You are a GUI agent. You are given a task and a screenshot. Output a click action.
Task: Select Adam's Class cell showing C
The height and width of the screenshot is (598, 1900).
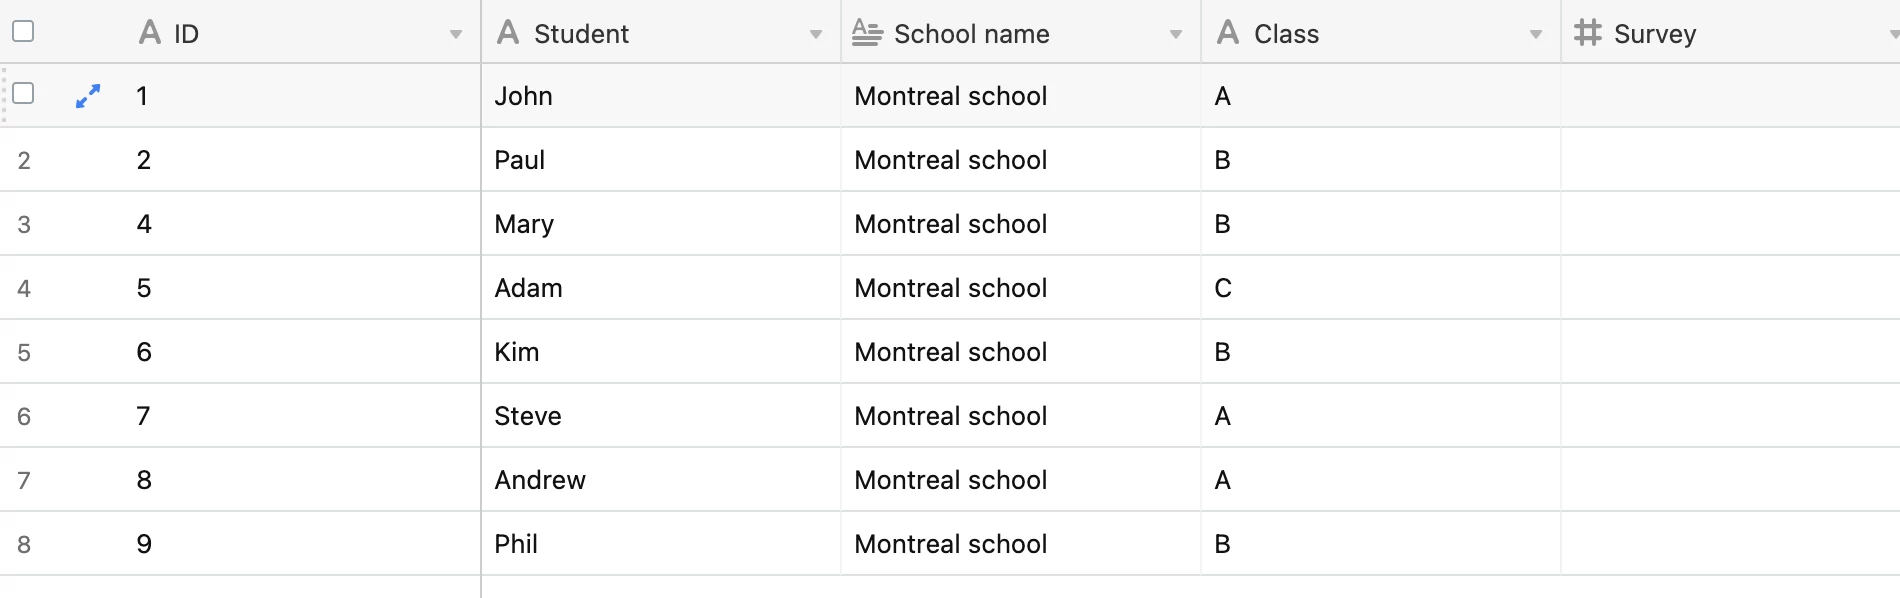click(x=1381, y=288)
